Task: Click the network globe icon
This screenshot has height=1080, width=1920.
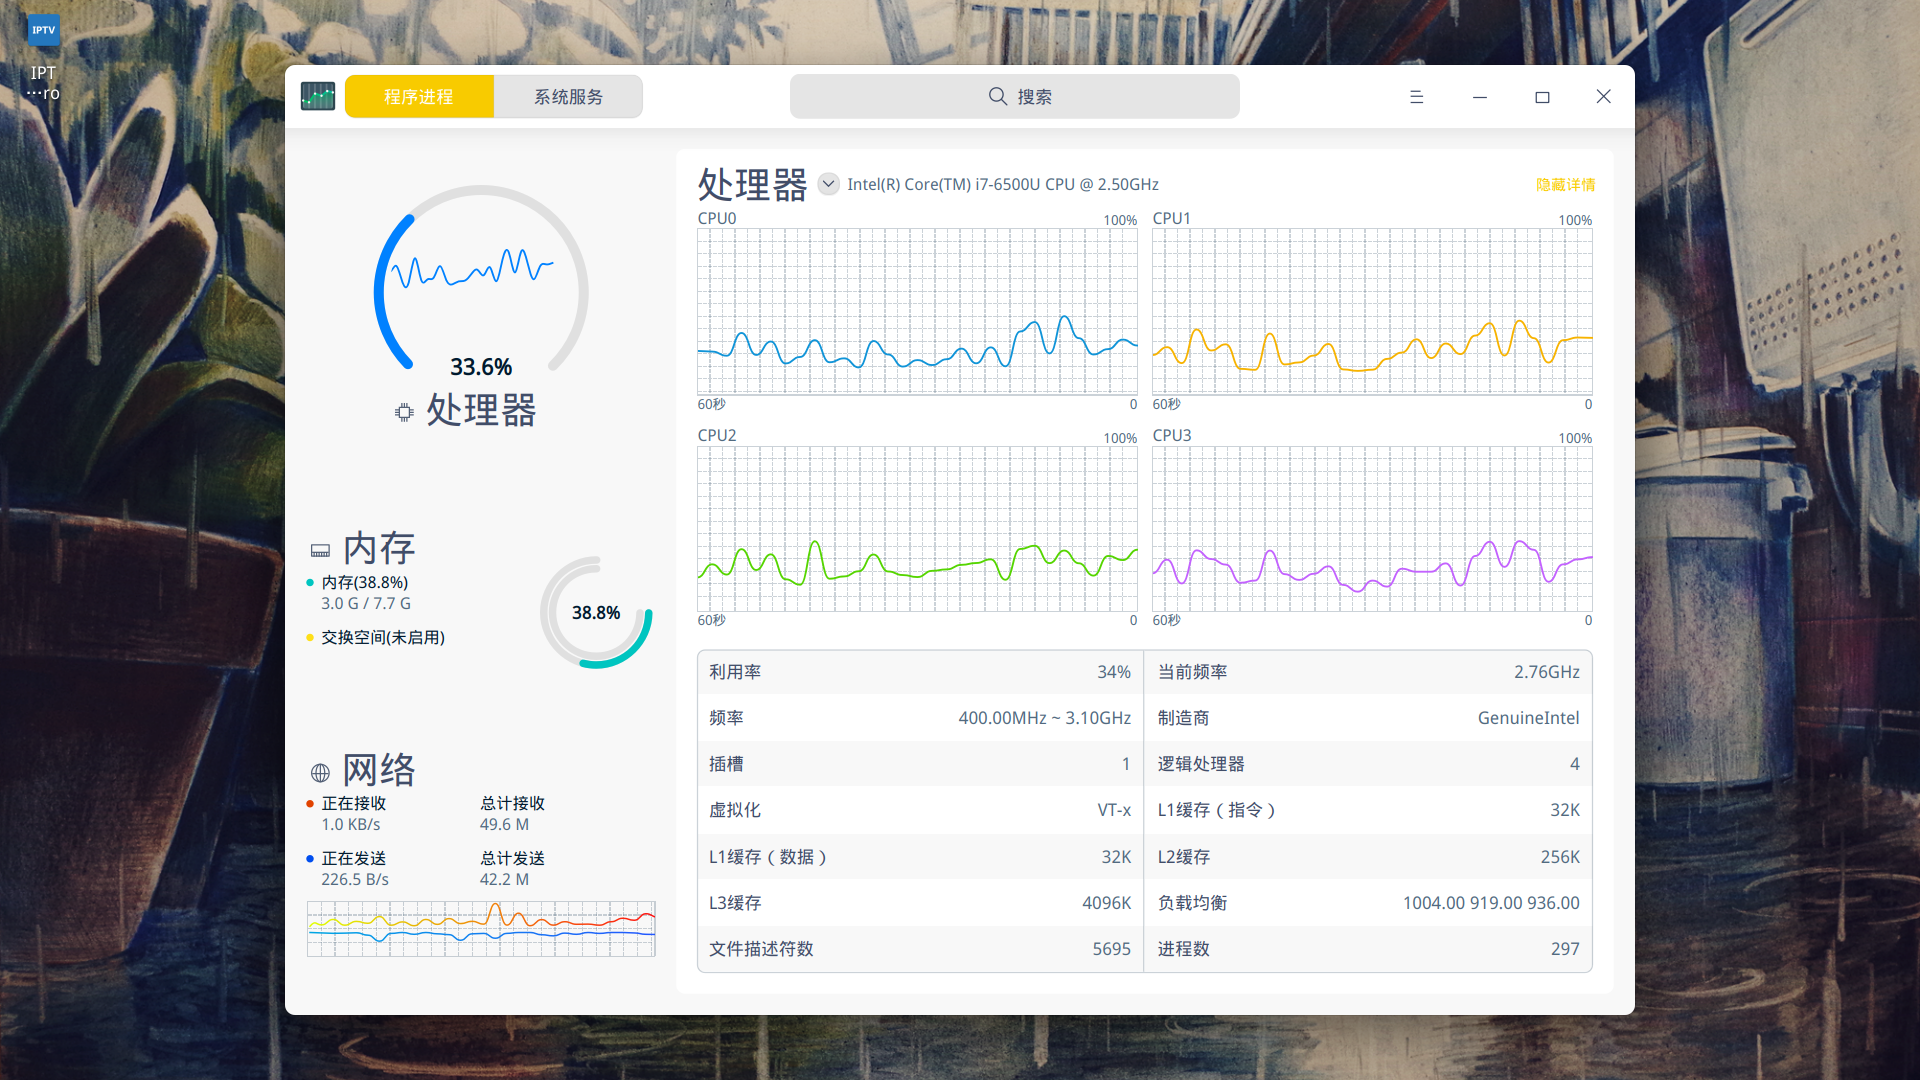Action: [x=320, y=772]
